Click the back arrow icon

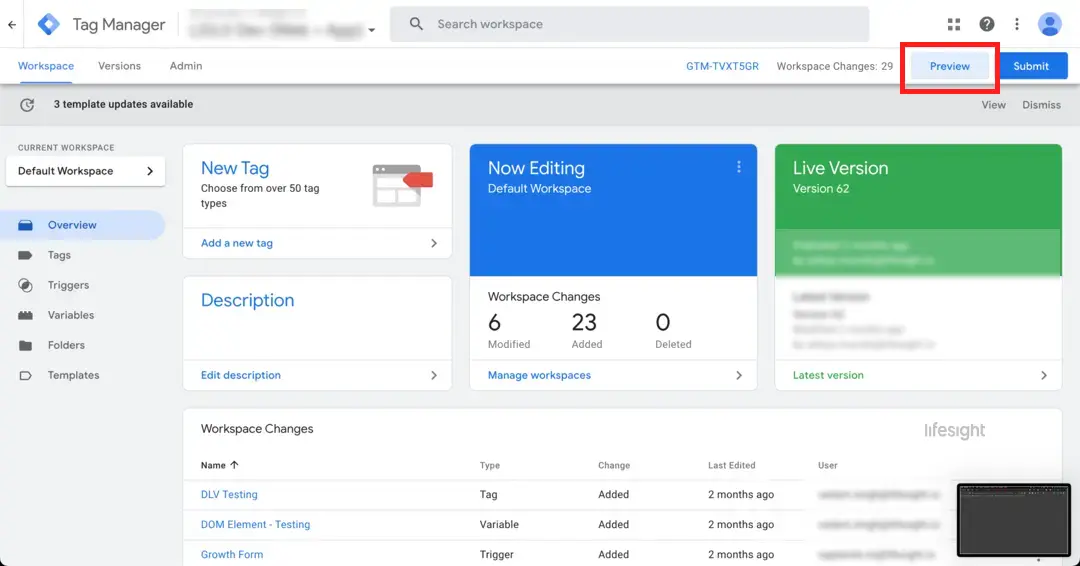coord(12,25)
